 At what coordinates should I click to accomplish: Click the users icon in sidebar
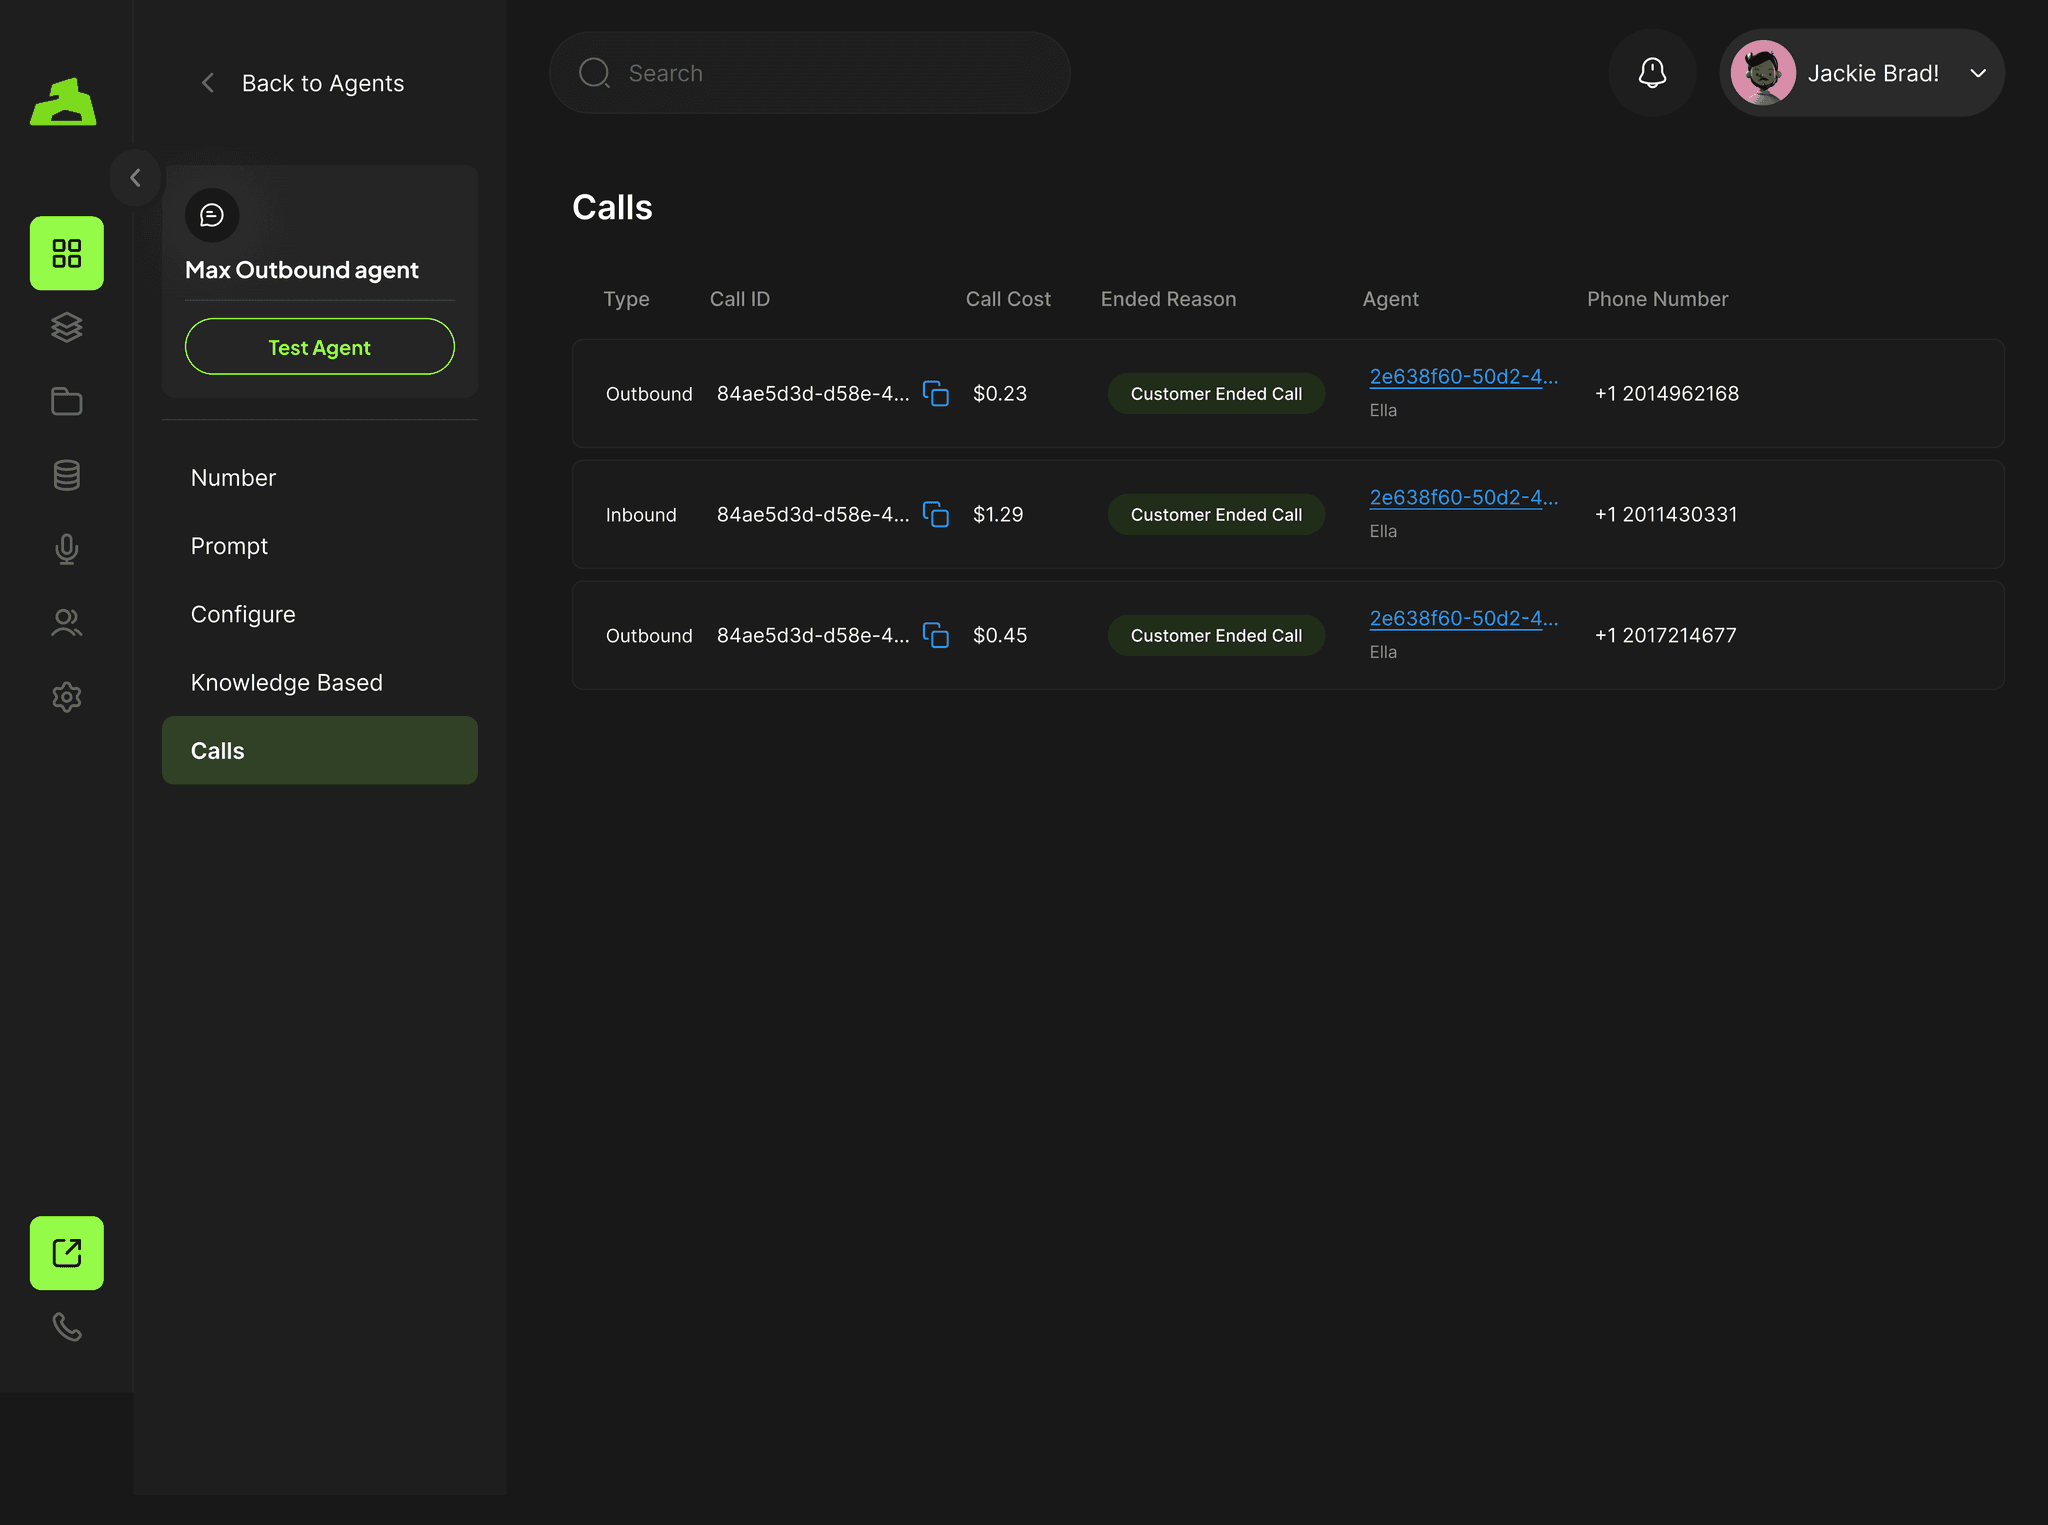(67, 623)
